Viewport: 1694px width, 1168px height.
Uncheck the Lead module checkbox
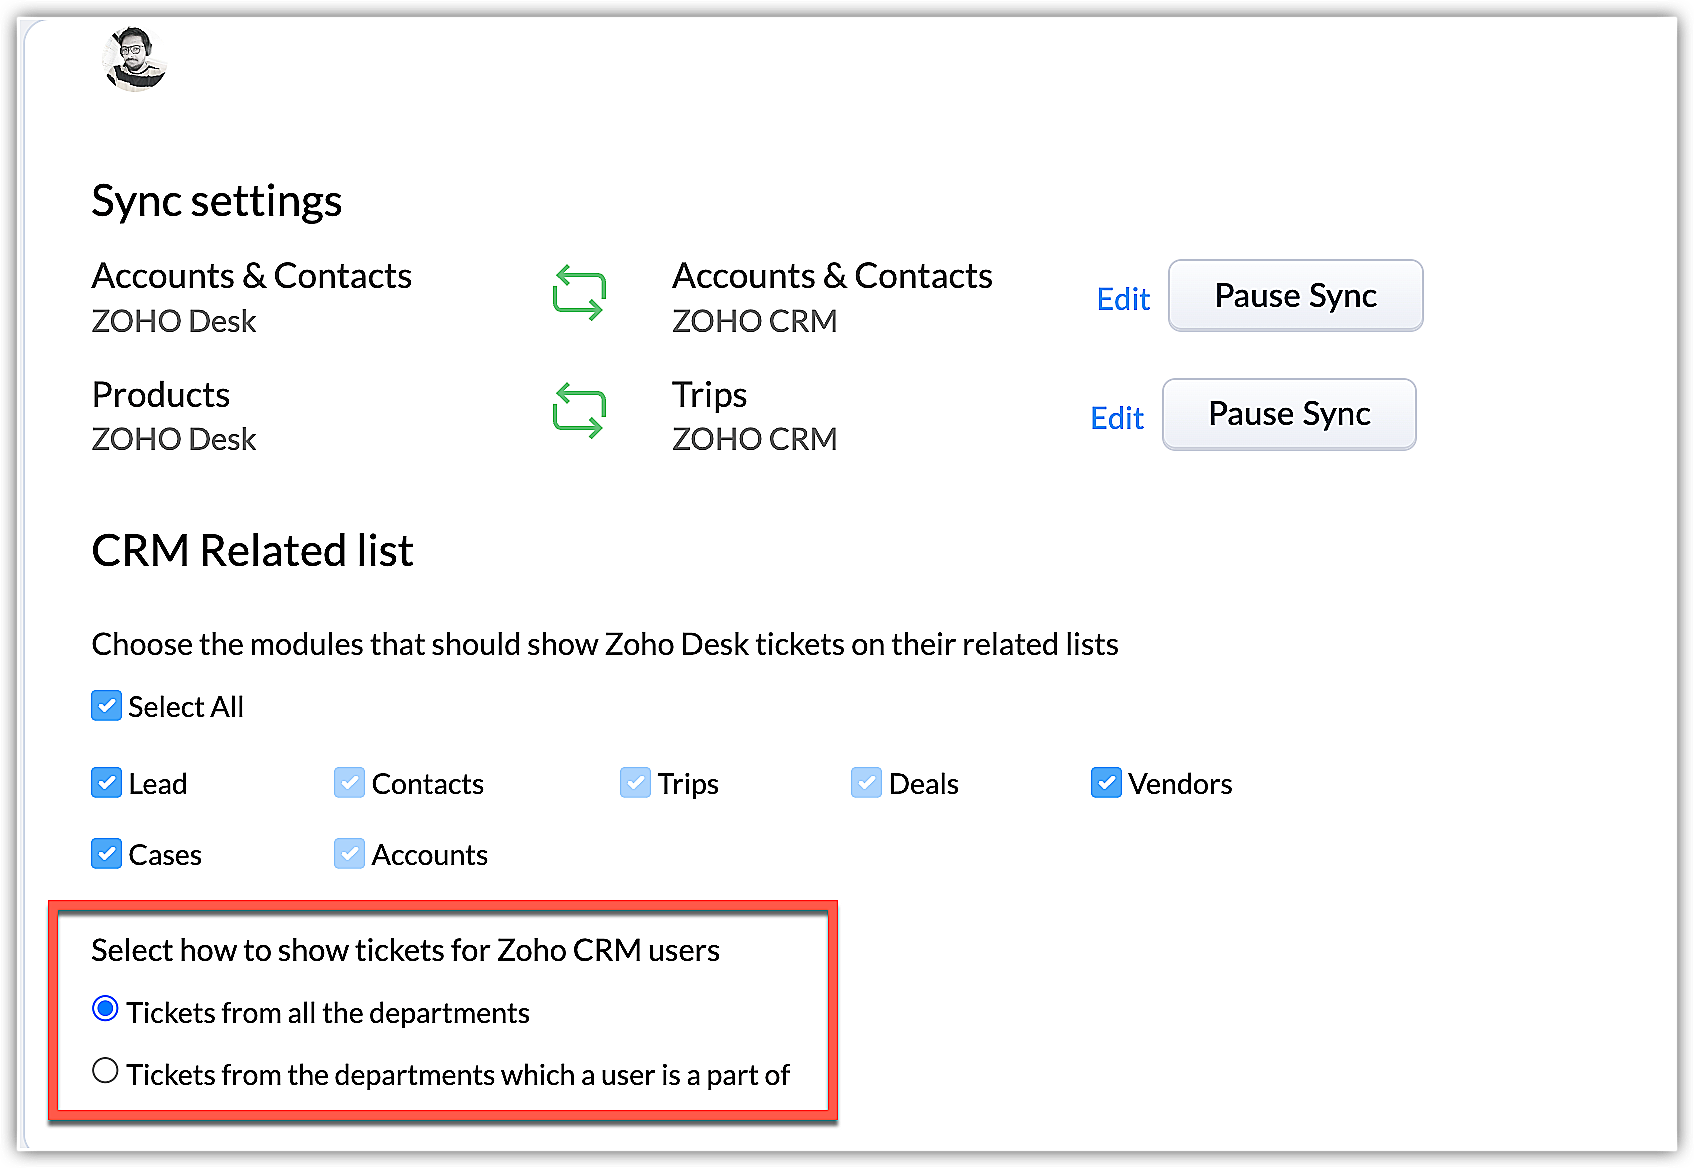[107, 783]
